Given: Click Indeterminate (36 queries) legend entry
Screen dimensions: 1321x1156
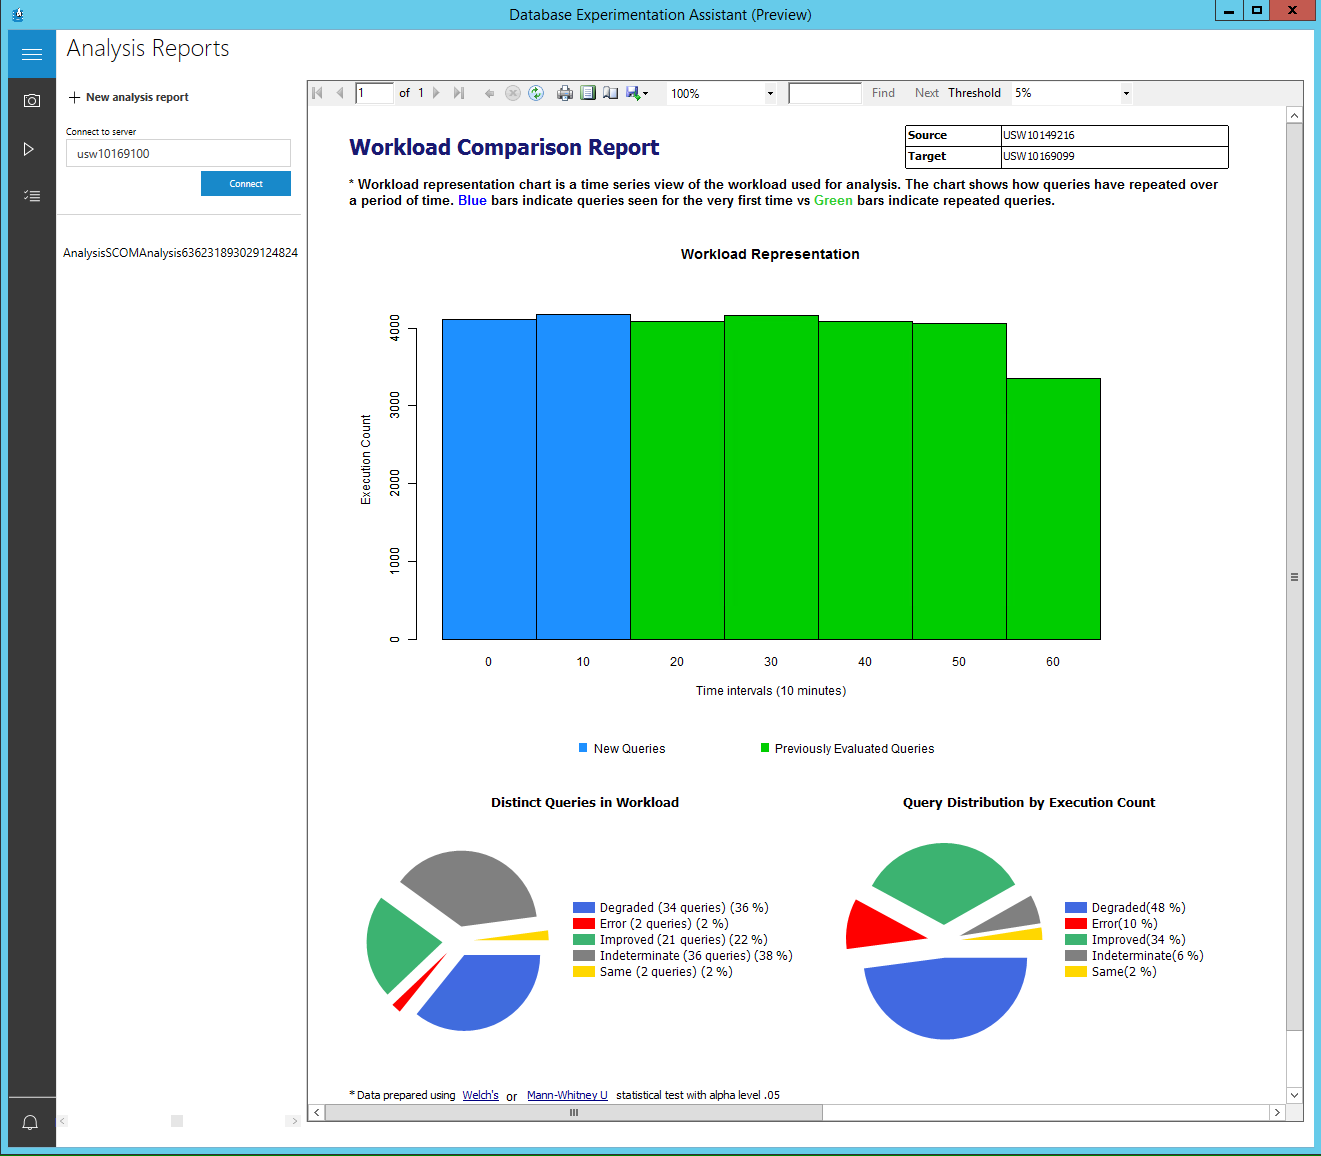Looking at the screenshot, I should (x=683, y=956).
